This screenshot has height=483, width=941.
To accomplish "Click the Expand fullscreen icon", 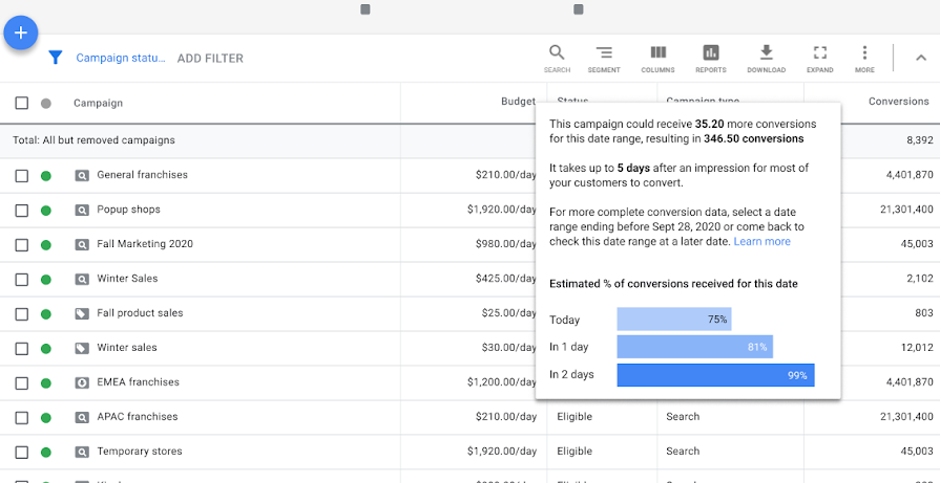I will (820, 53).
